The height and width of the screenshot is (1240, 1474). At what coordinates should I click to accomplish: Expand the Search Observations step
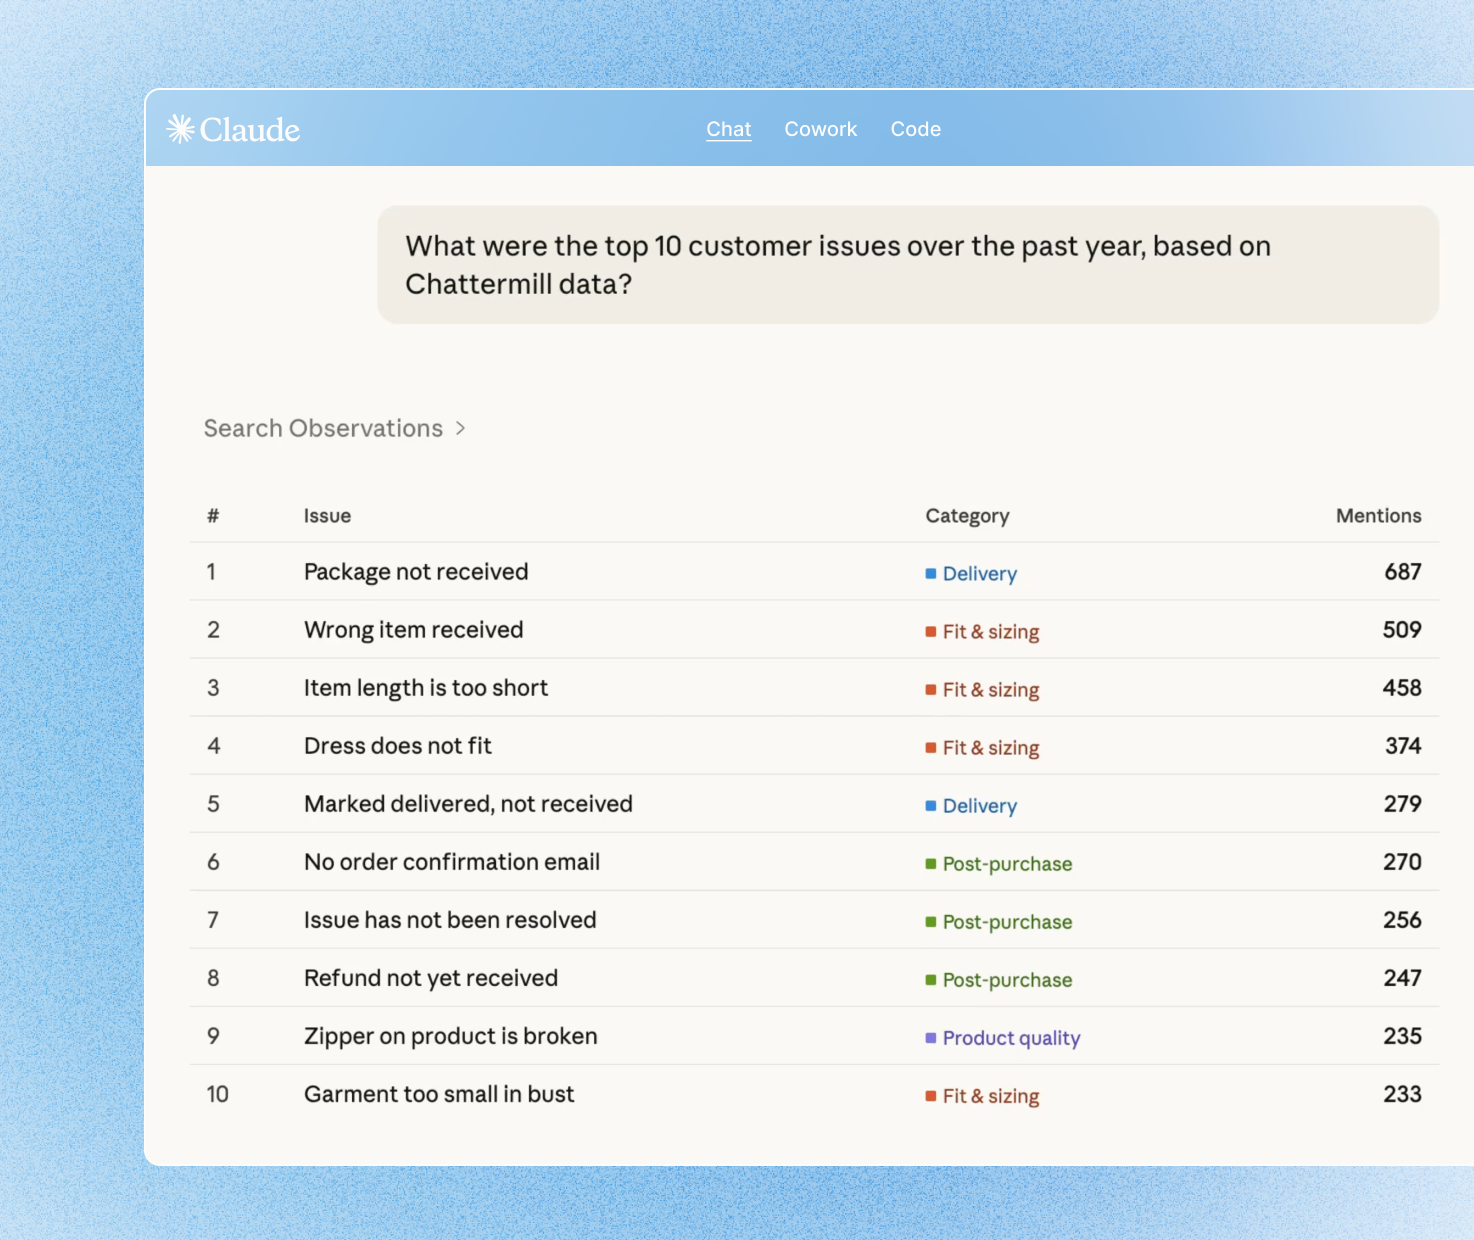[x=335, y=428]
